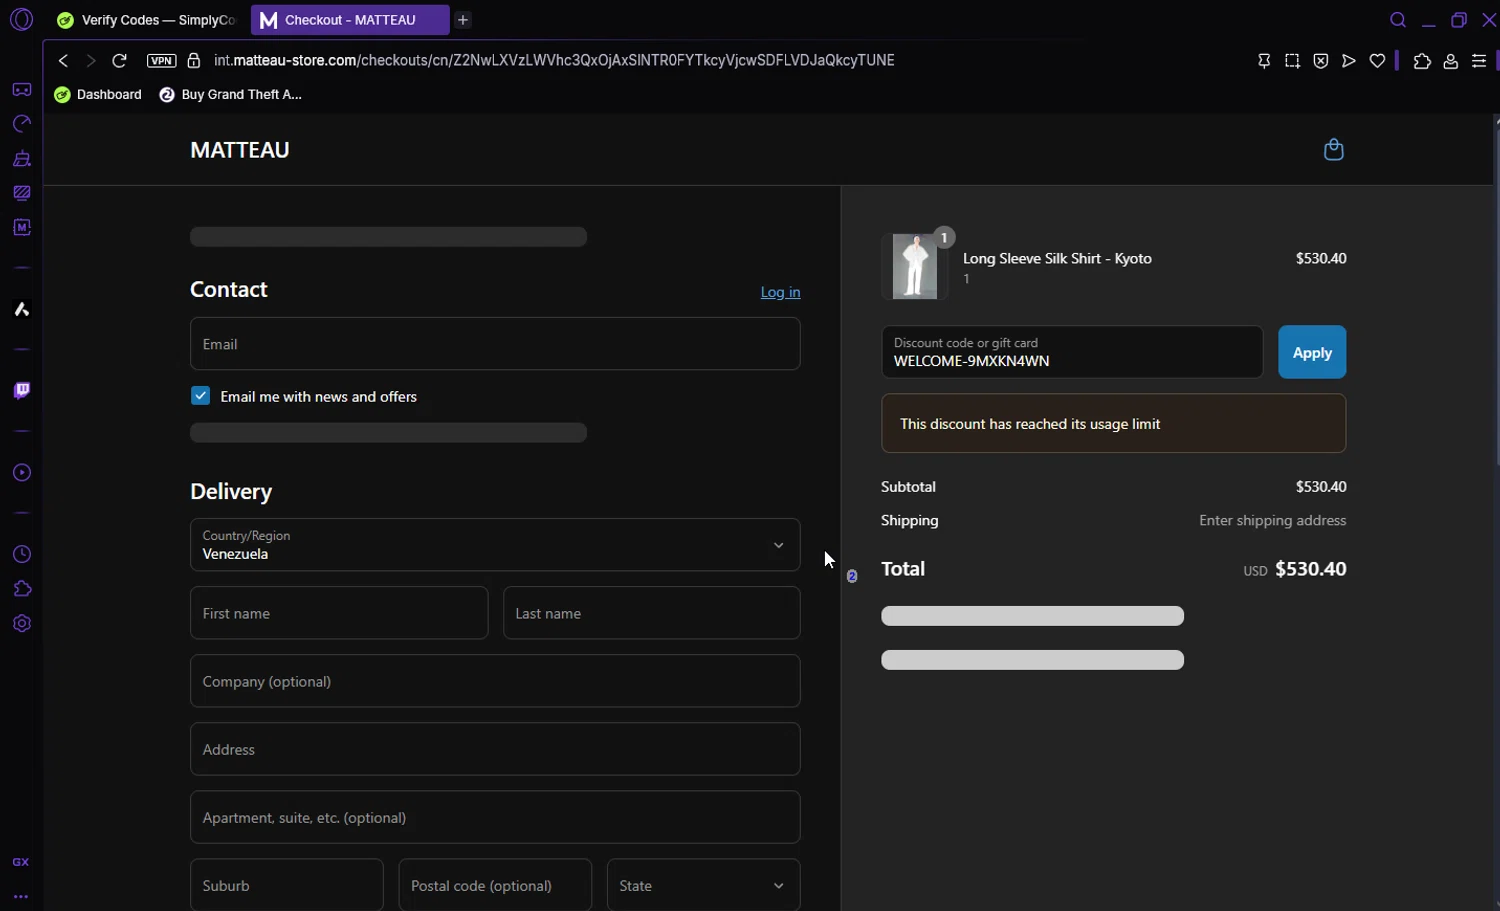Viewport: 1500px width, 911px height.
Task: Click the Subtotal label
Action: tap(908, 487)
